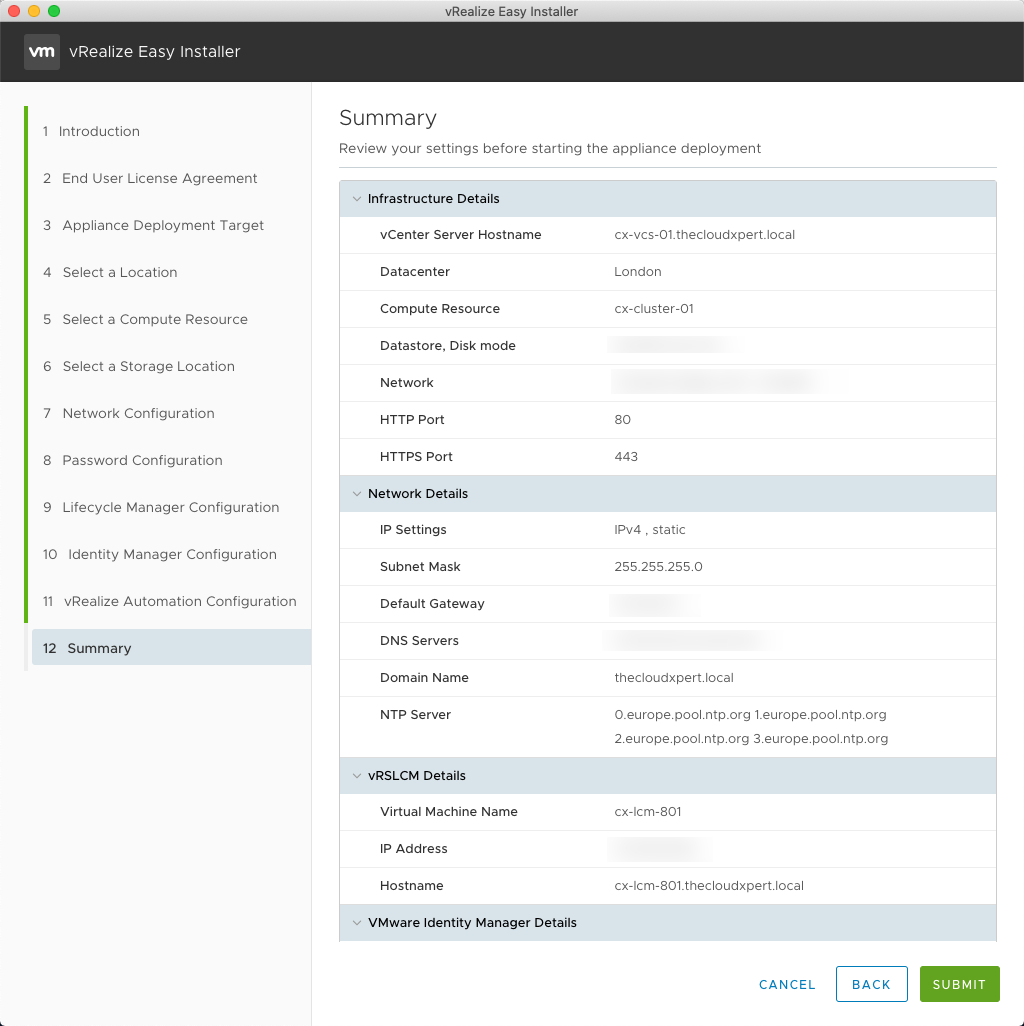Select the Summary step in sidebar
Viewport: 1024px width, 1026px height.
click(99, 648)
